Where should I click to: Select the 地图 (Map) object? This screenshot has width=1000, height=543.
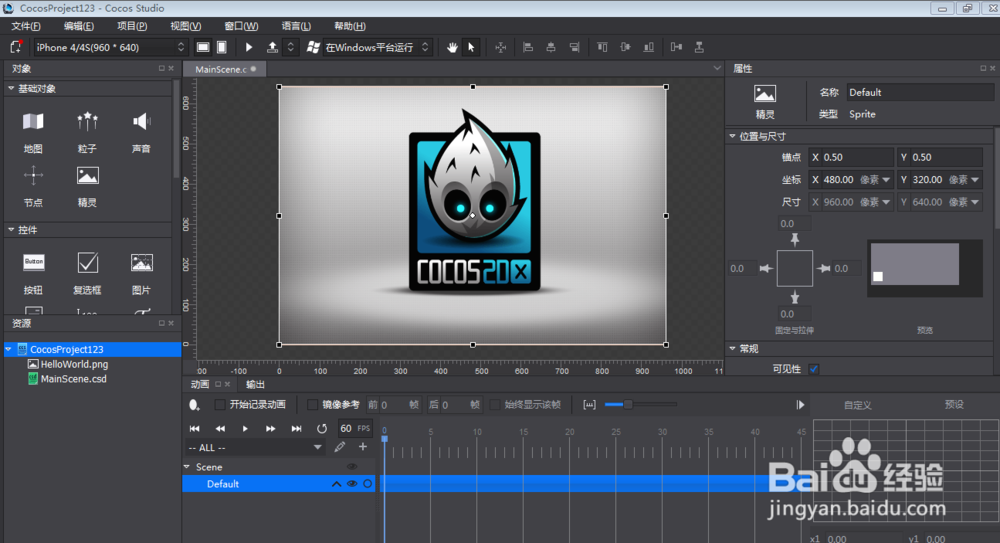33,131
